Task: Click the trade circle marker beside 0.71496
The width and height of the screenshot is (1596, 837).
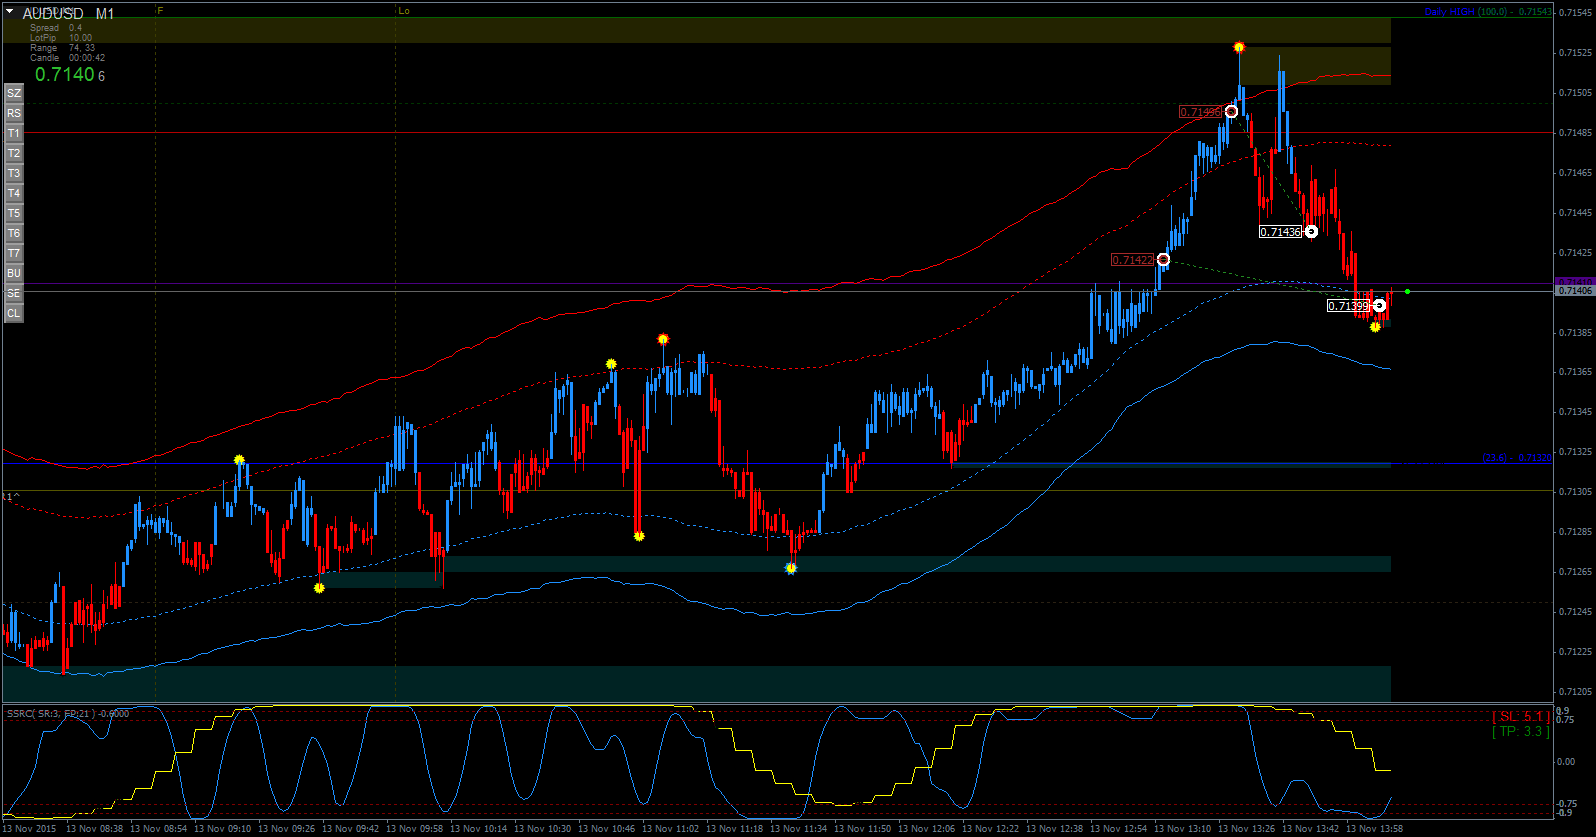Action: pyautogui.click(x=1231, y=111)
